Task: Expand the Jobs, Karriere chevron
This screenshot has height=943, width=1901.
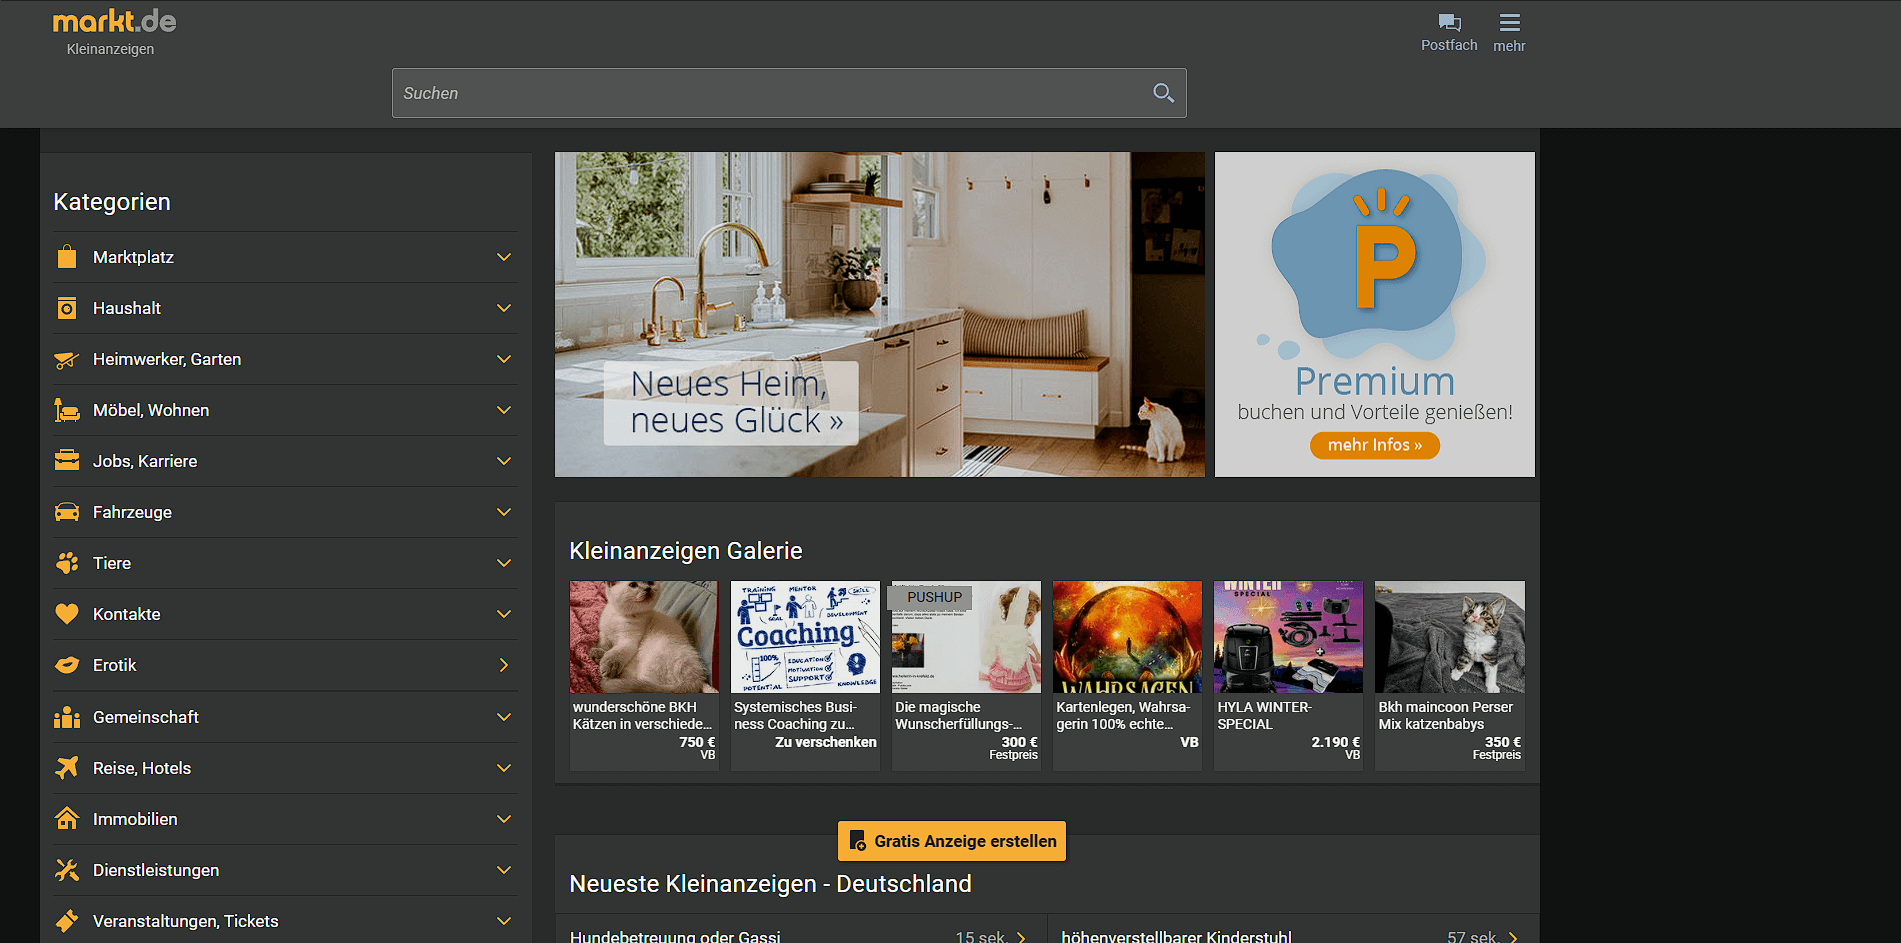Action: tap(504, 461)
